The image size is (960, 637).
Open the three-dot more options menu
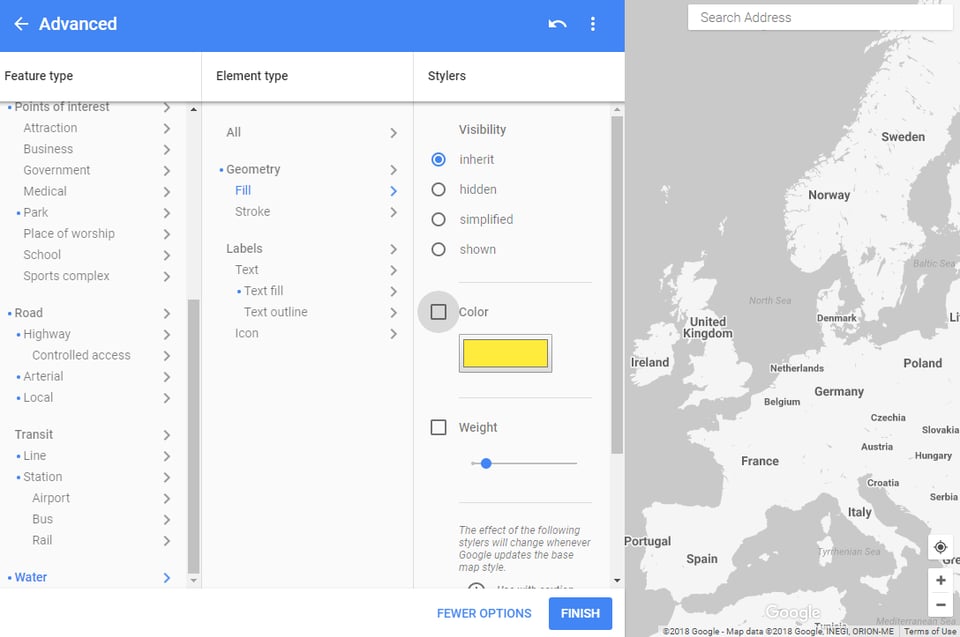pyautogui.click(x=593, y=24)
